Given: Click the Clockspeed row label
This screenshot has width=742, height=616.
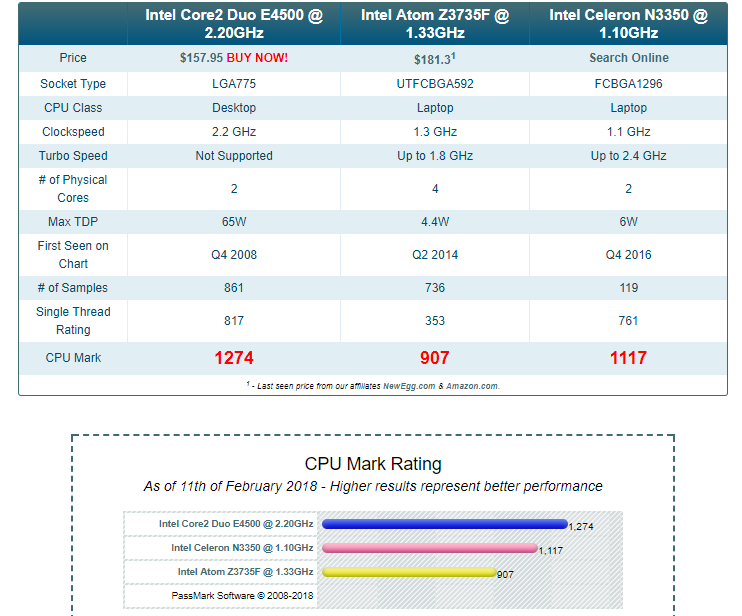Looking at the screenshot, I should pos(73,132).
